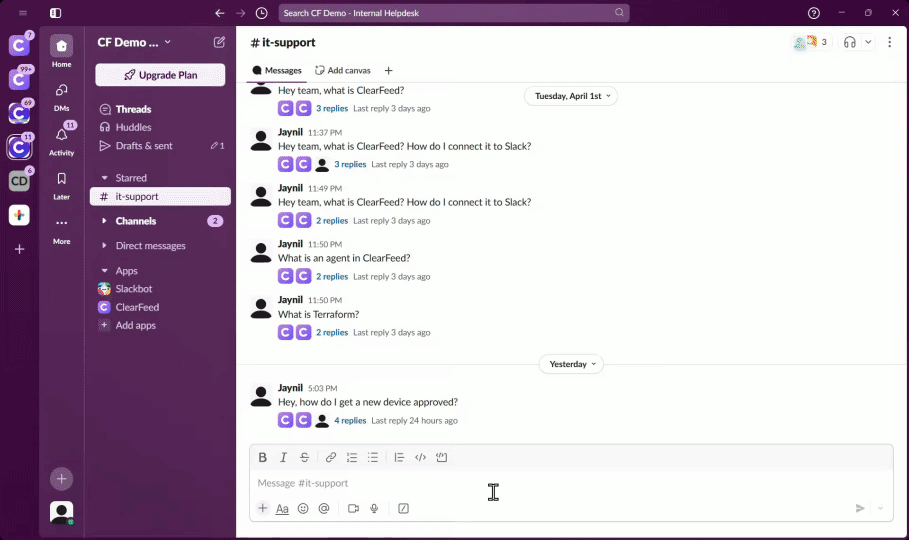The width and height of the screenshot is (909, 540).
Task: Toggle bold formatting in the composer
Action: (x=263, y=457)
